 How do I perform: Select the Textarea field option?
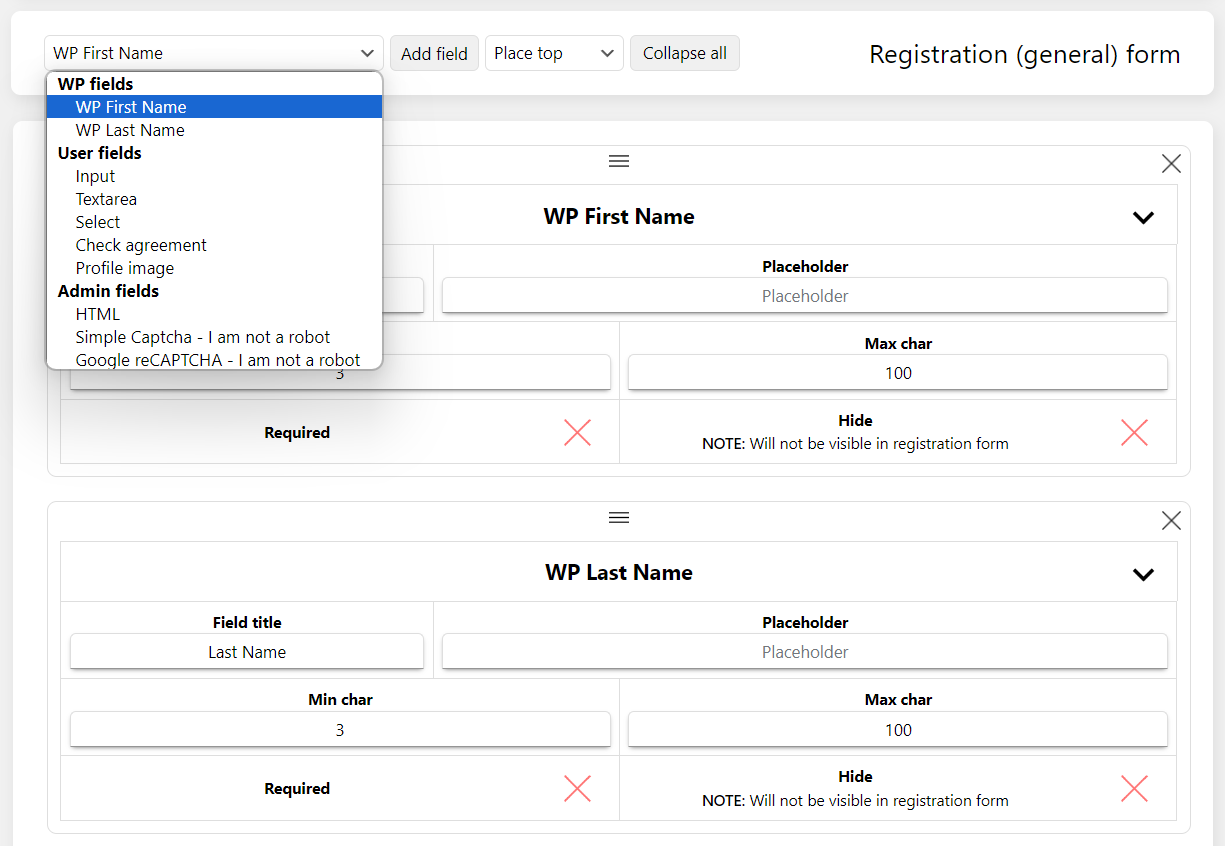point(214,199)
